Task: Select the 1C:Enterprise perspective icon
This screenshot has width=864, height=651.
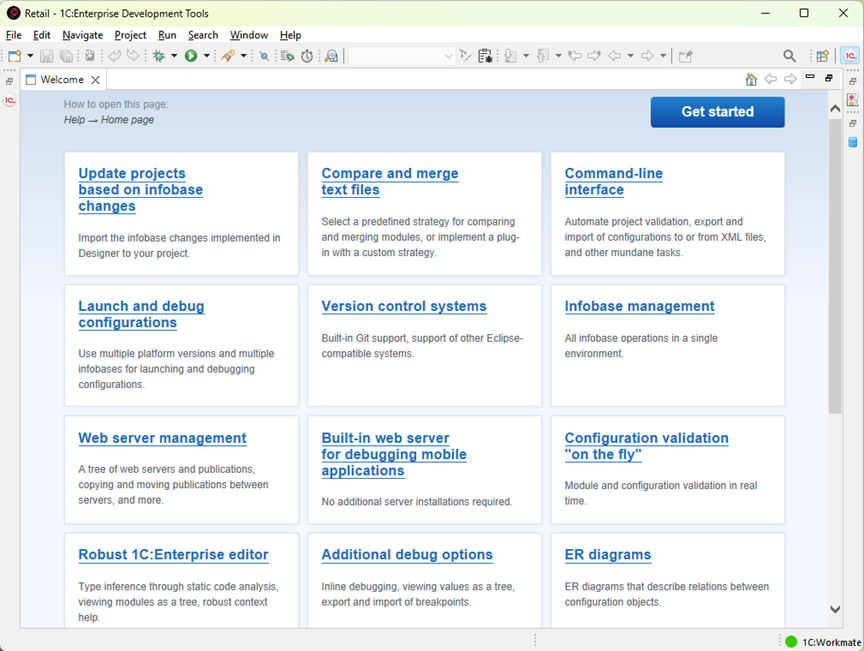Action: [x=849, y=56]
